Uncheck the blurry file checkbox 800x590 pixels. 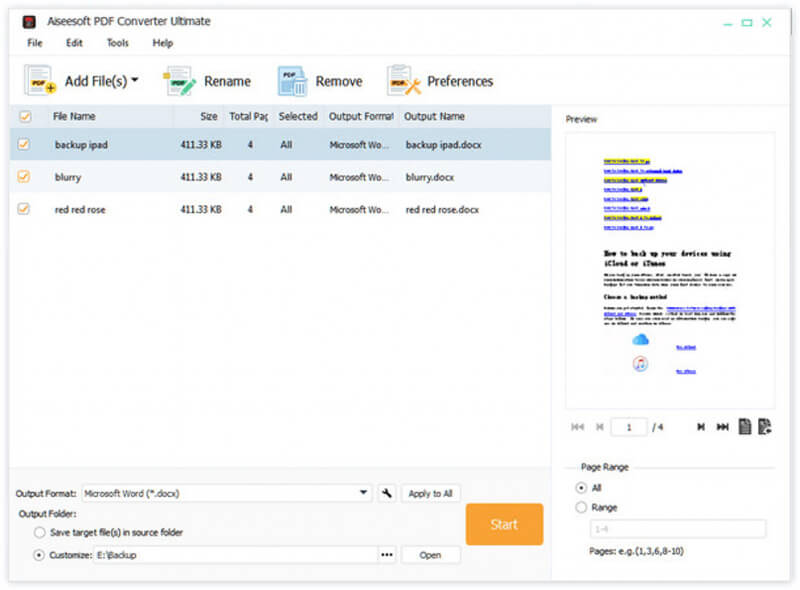pyautogui.click(x=23, y=177)
